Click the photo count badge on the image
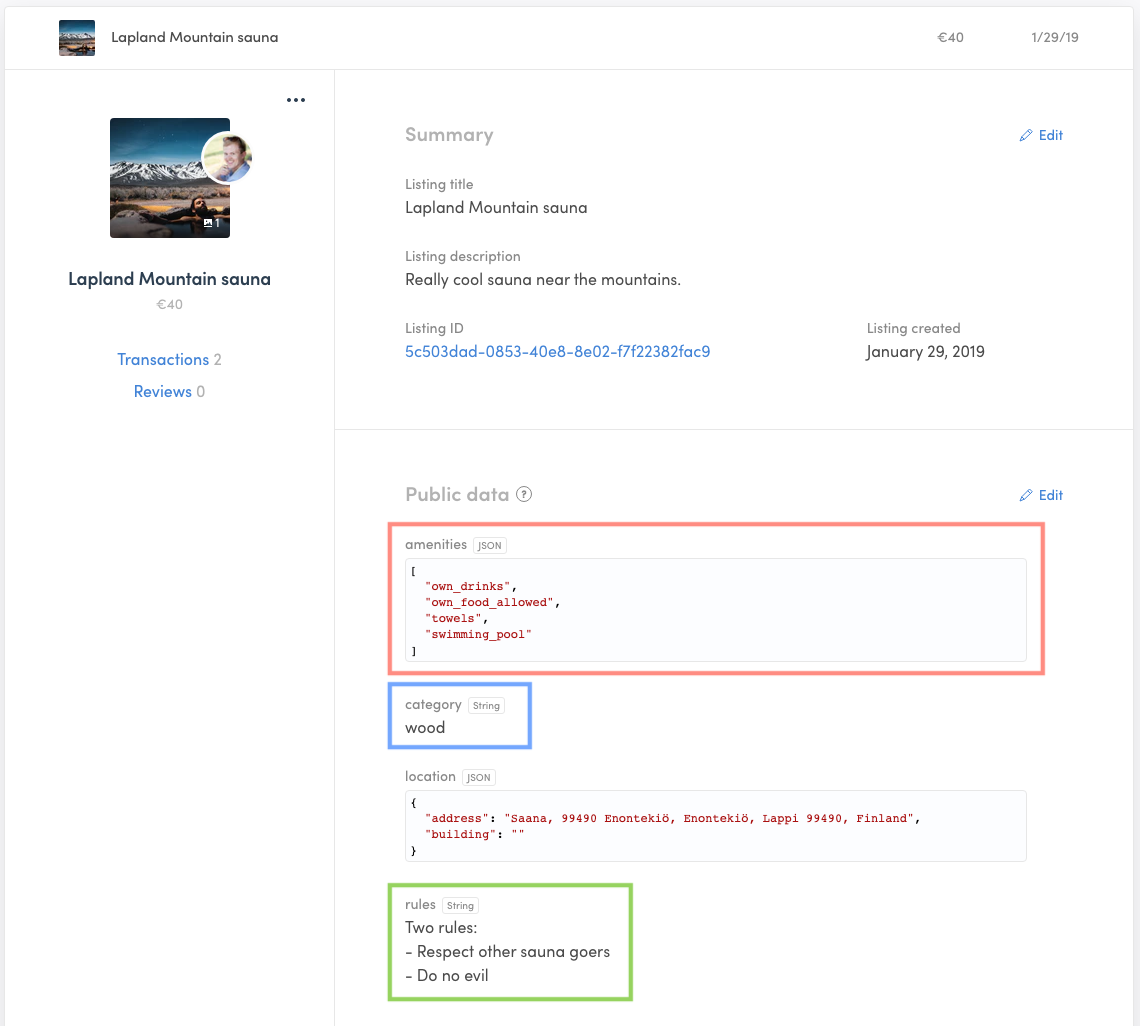Screen dimensions: 1140x1026 coord(212,223)
